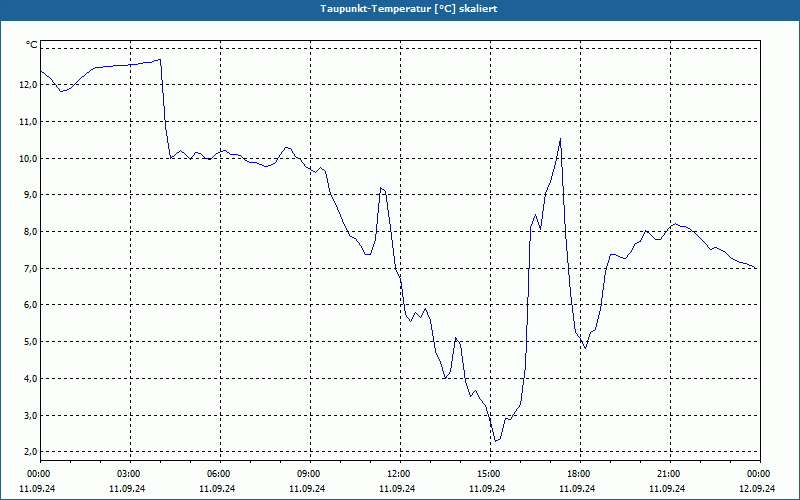This screenshot has height=500, width=800.
Task: Click the 10,0 y-axis label
Action: click(28, 158)
